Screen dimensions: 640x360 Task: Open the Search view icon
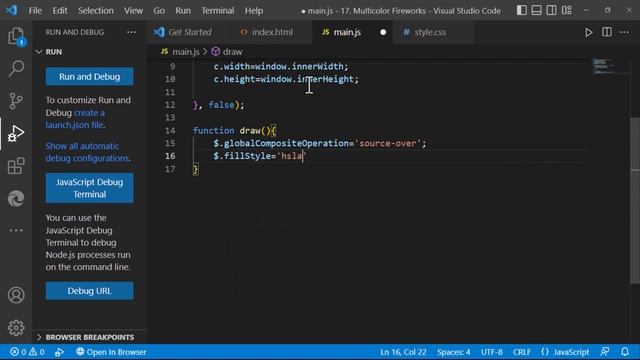point(16,68)
